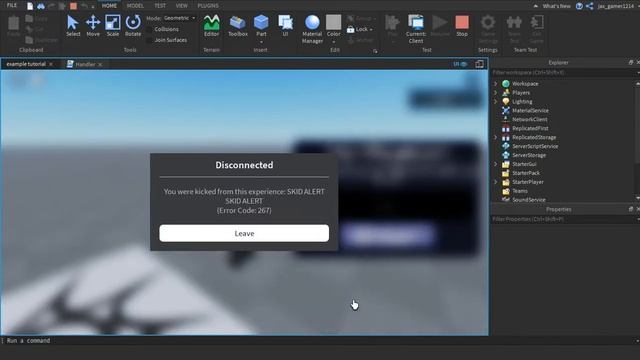Expand the Workspace tree node
The image size is (640, 360).
(496, 84)
